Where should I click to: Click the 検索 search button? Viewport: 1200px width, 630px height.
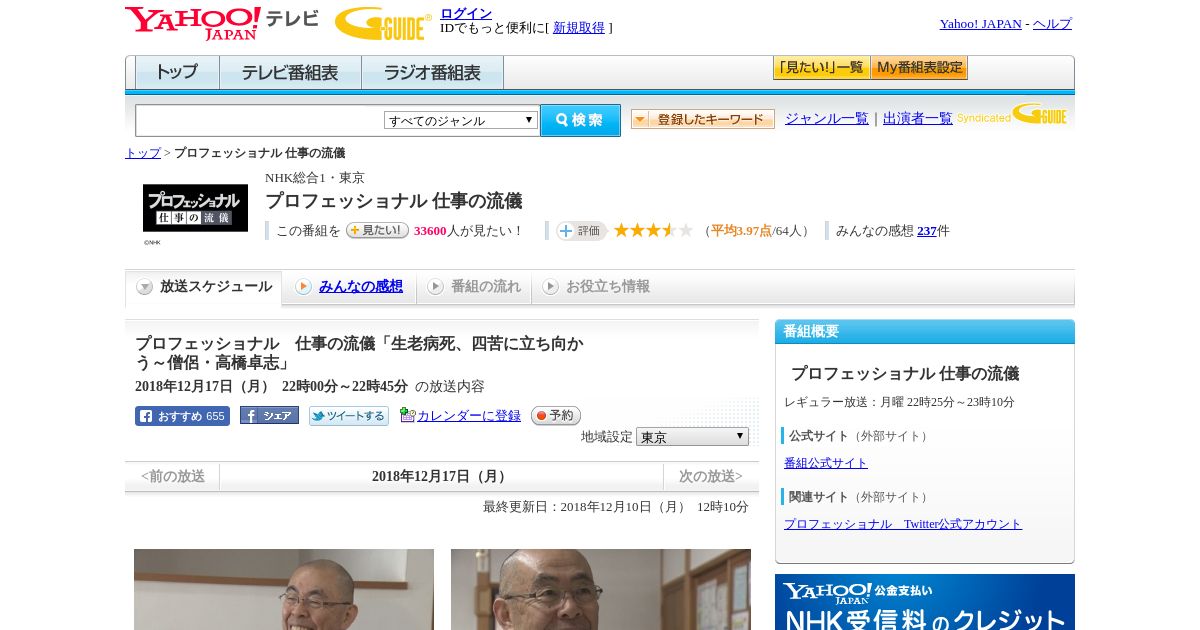pyautogui.click(x=580, y=120)
